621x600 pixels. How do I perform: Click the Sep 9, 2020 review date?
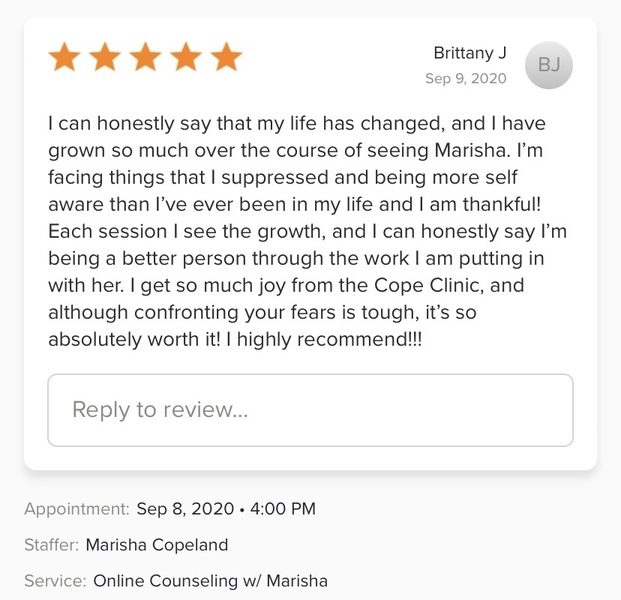(465, 78)
